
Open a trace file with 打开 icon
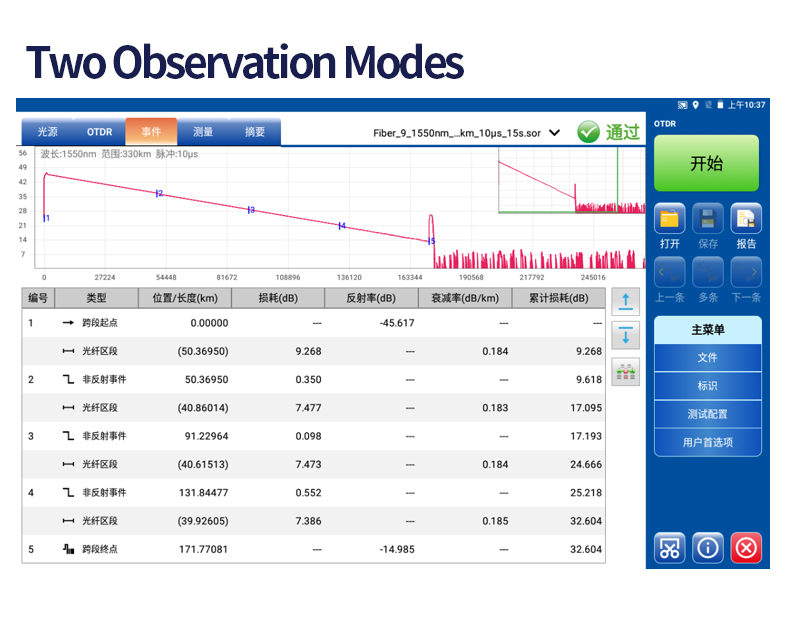[669, 219]
